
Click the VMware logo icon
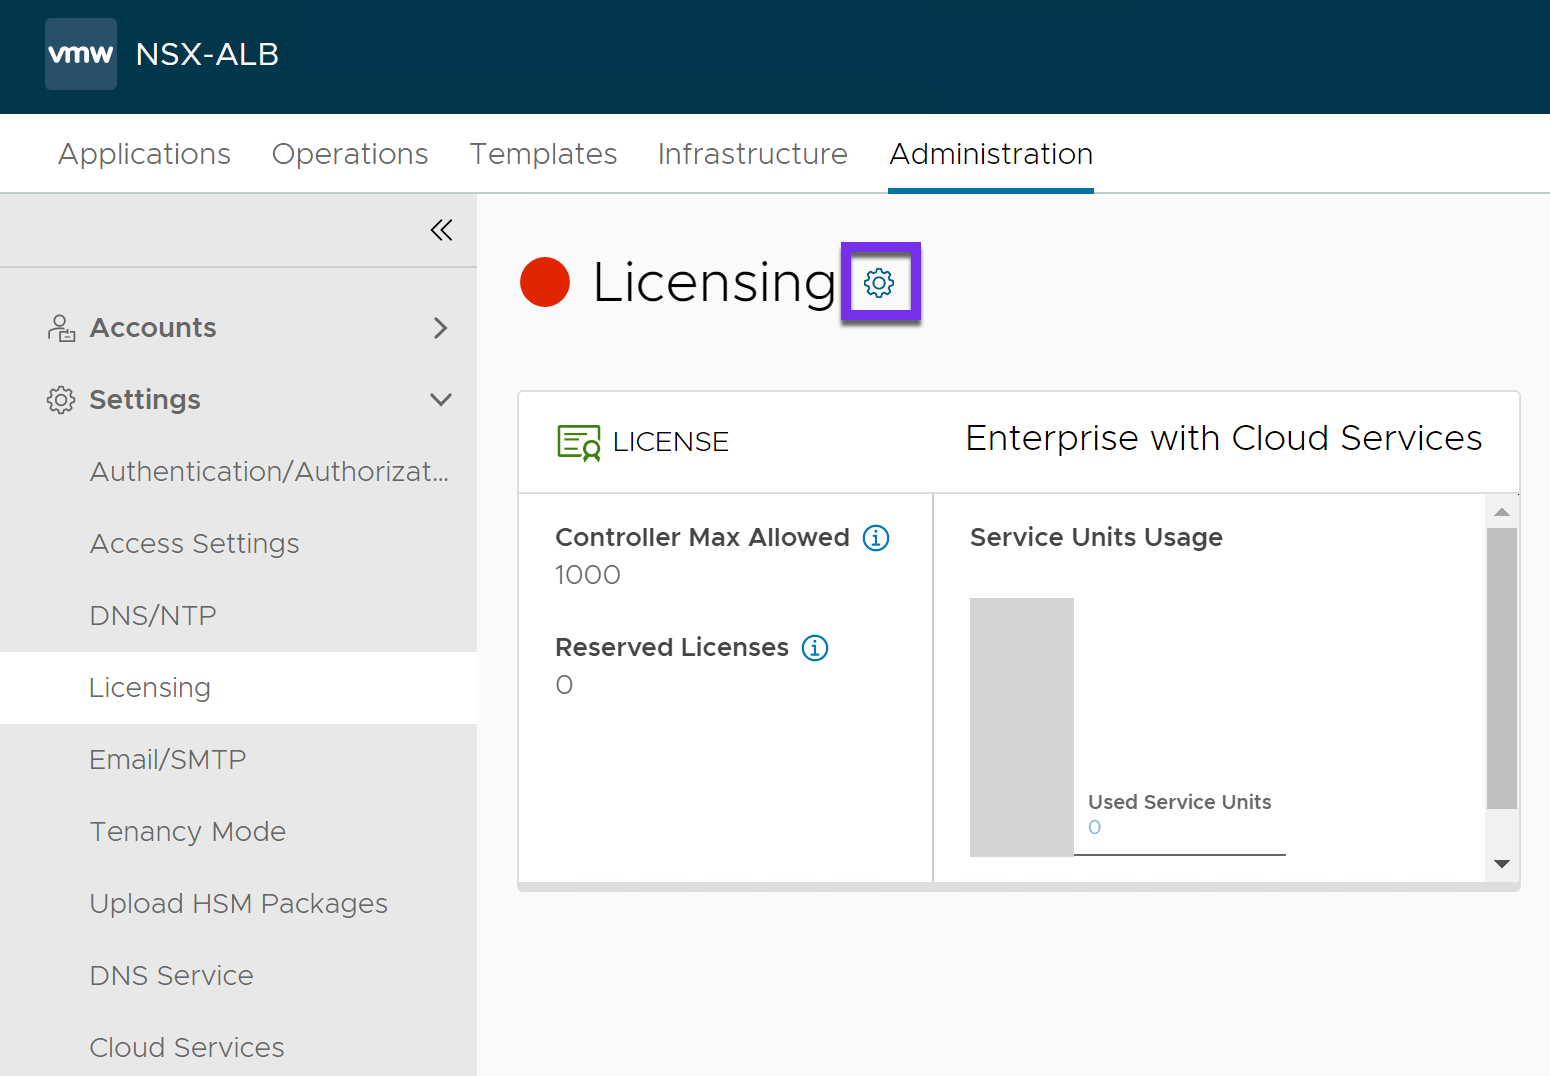coord(81,54)
